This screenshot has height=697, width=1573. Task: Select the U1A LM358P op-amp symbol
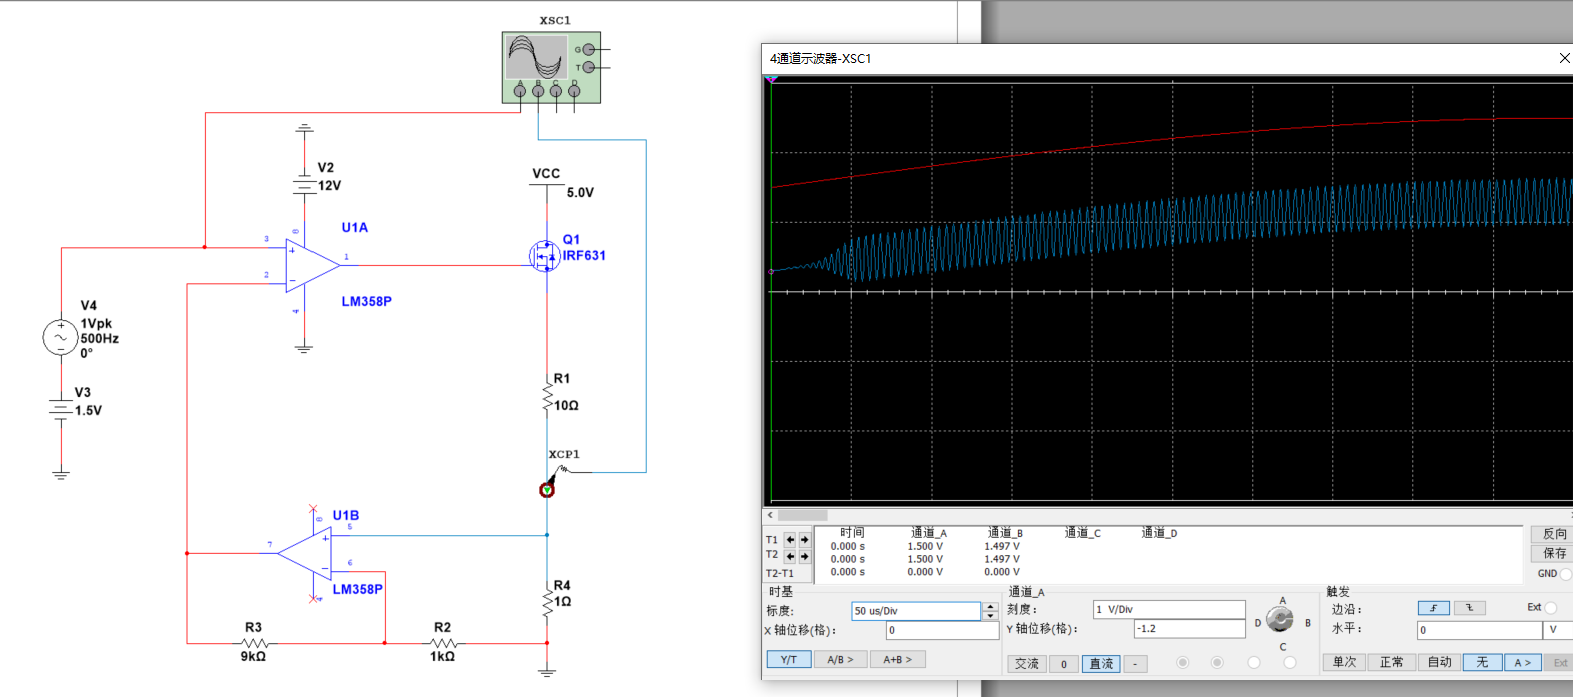click(313, 265)
